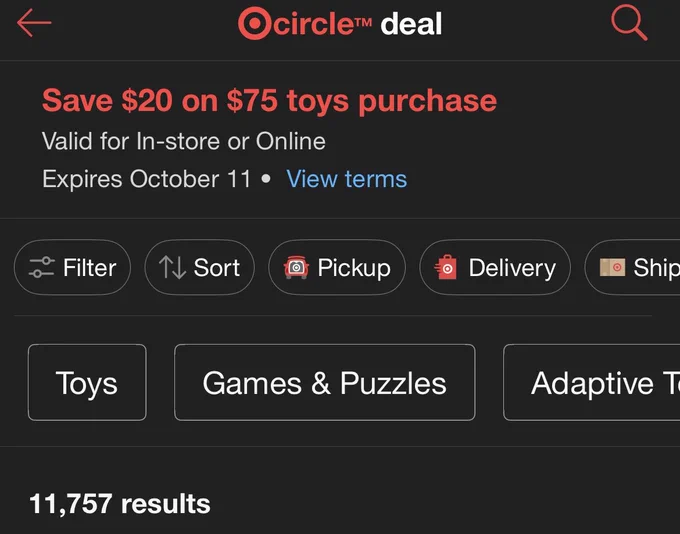Open search with the magnifier icon
Image resolution: width=680 pixels, height=534 pixels.
click(629, 23)
